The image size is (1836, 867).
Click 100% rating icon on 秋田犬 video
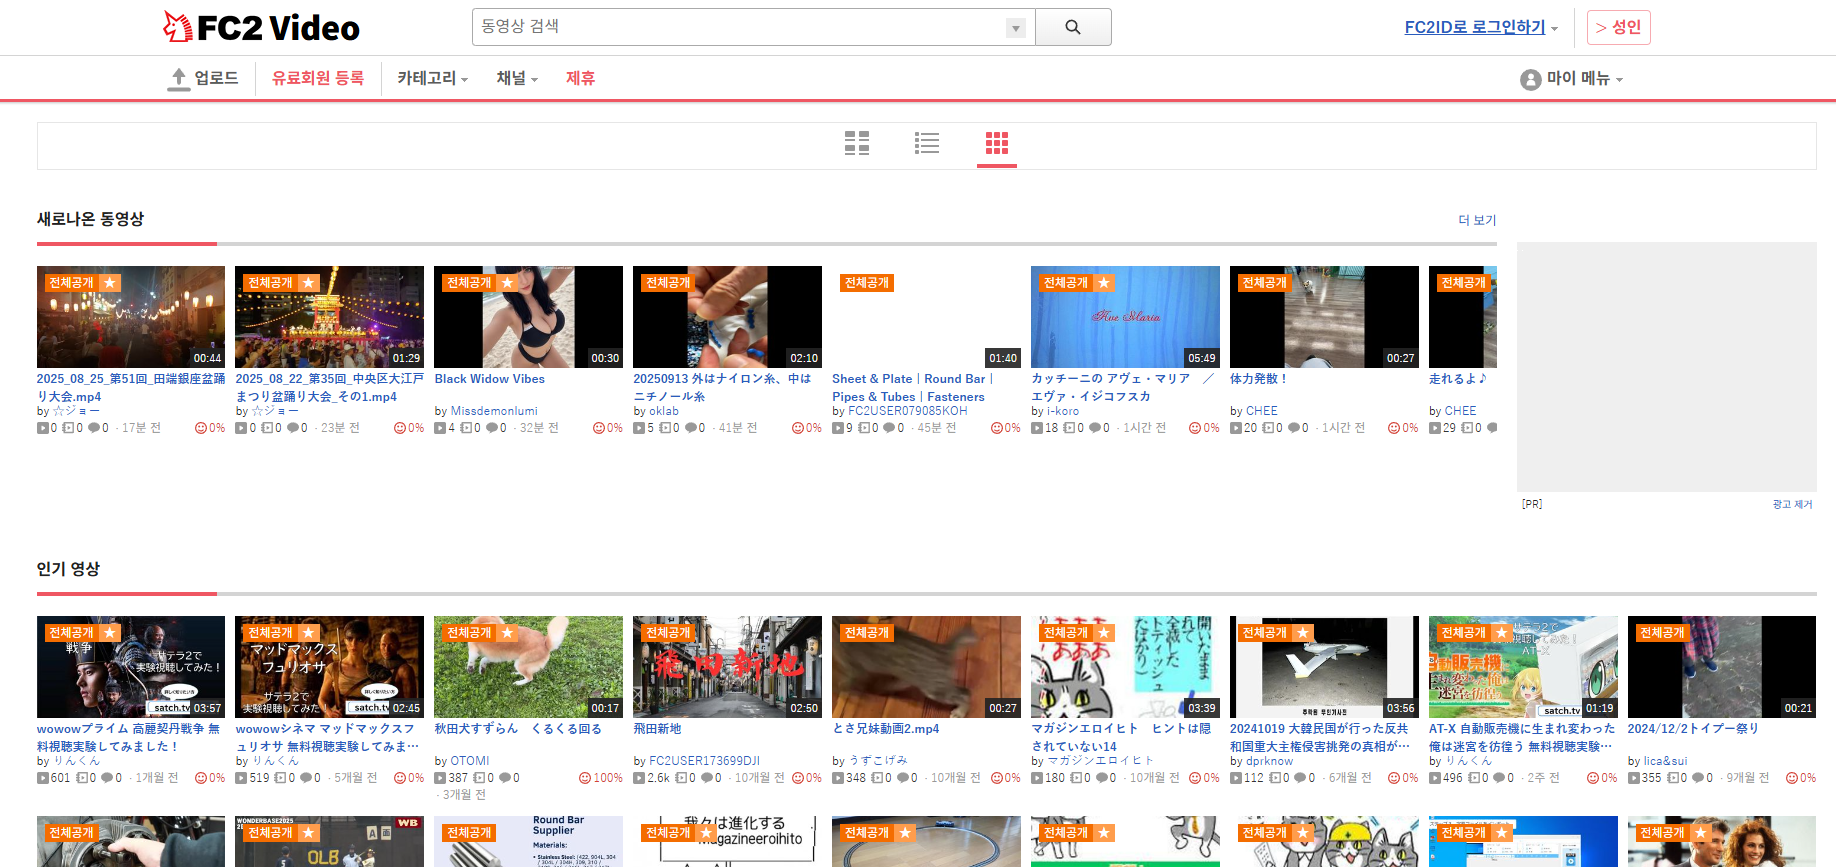(x=585, y=778)
